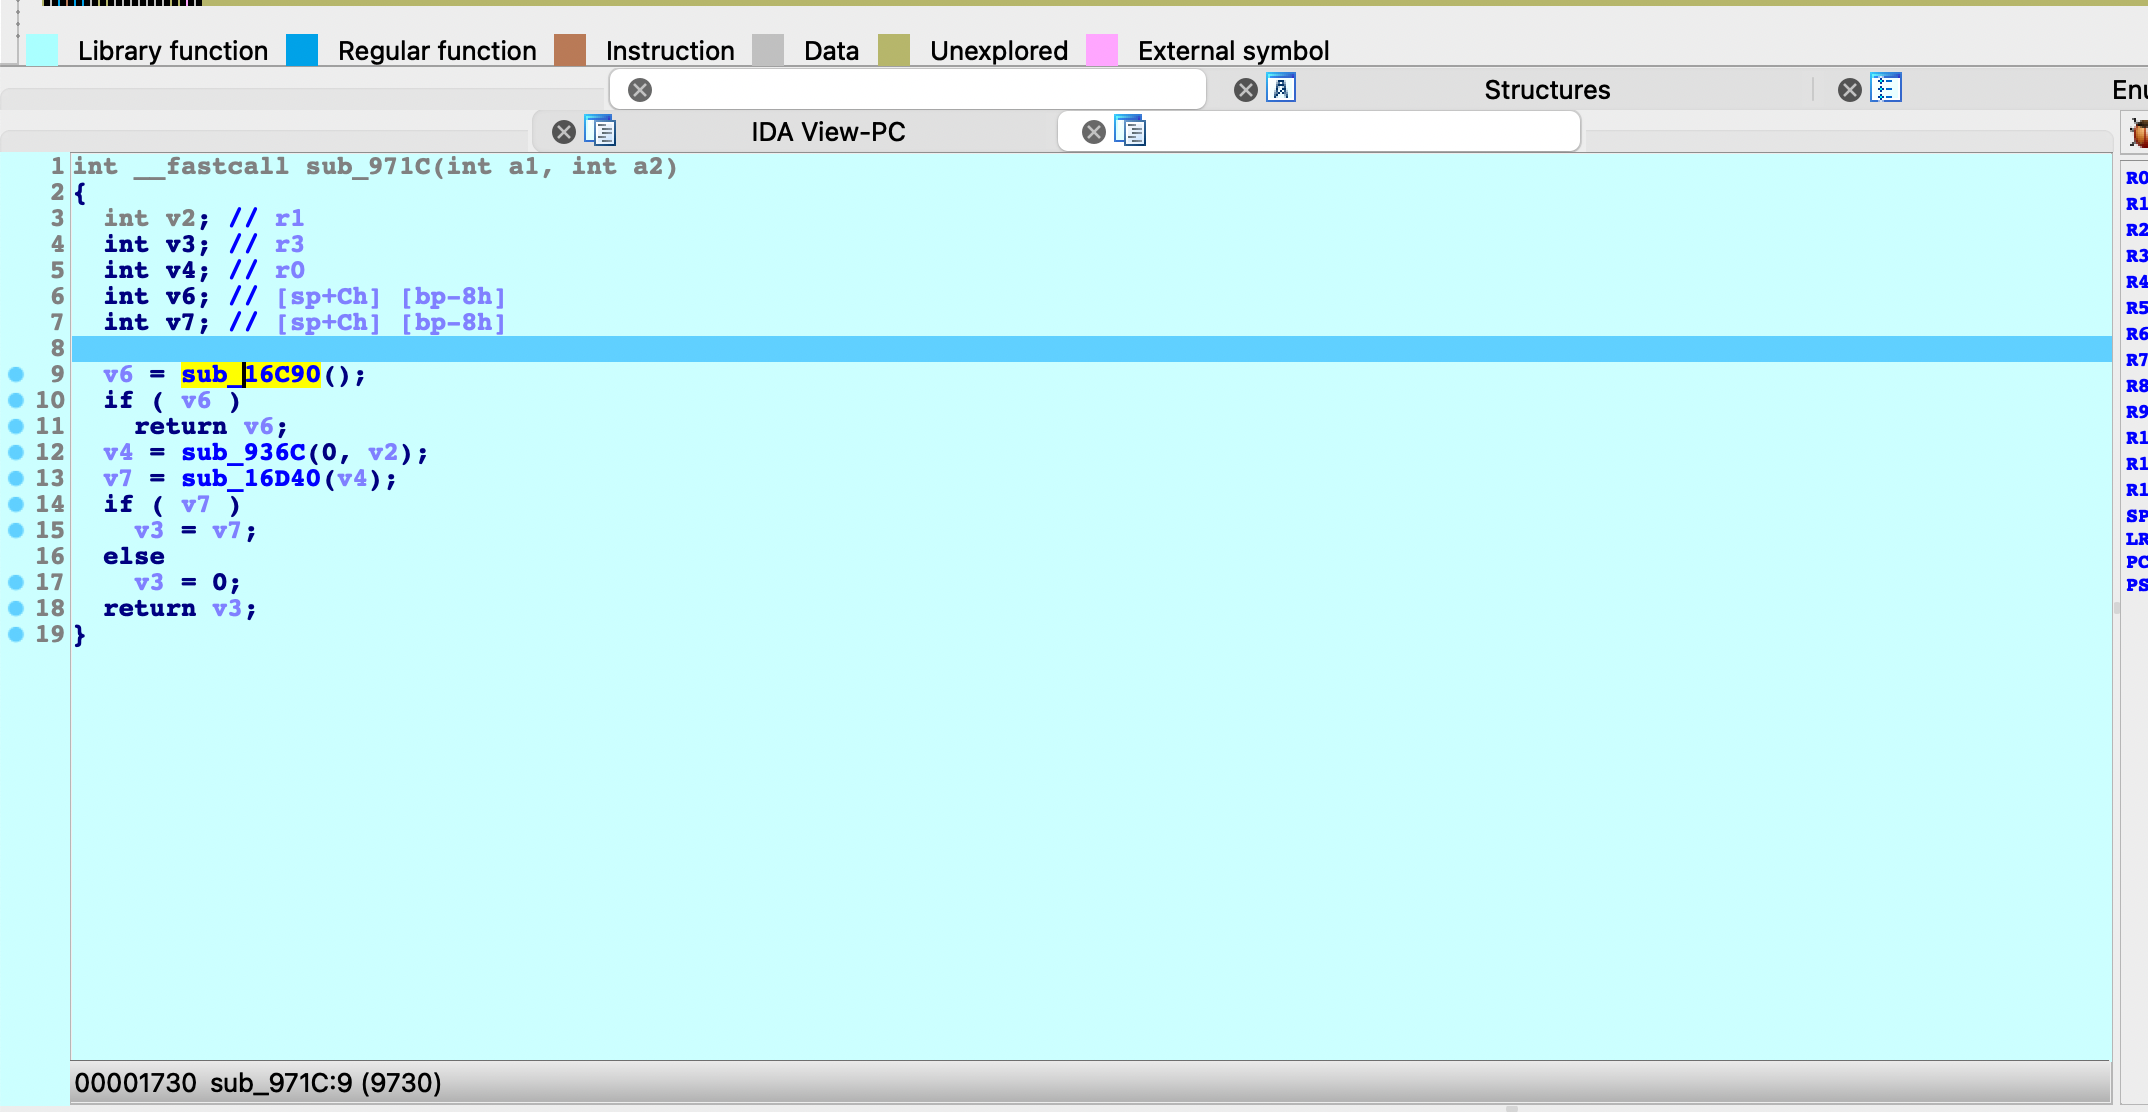2148x1112 pixels.
Task: Click the sub_971C function name in the signature
Action: click(x=367, y=166)
